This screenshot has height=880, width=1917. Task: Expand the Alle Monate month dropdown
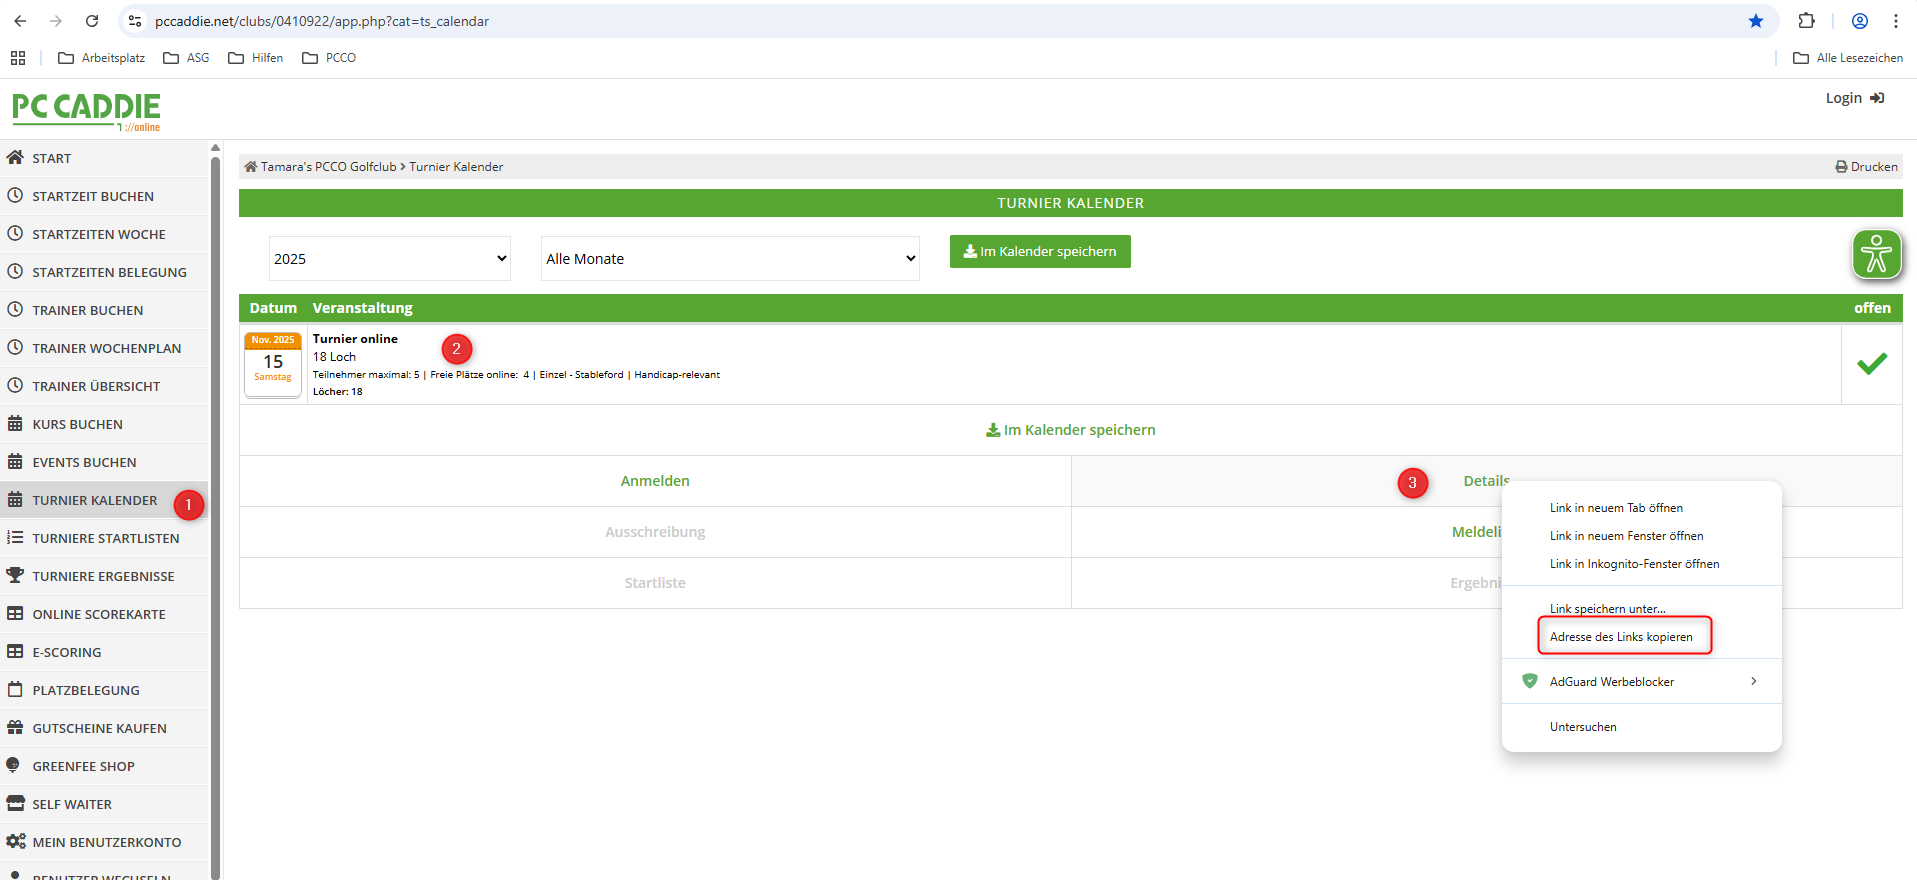tap(729, 259)
